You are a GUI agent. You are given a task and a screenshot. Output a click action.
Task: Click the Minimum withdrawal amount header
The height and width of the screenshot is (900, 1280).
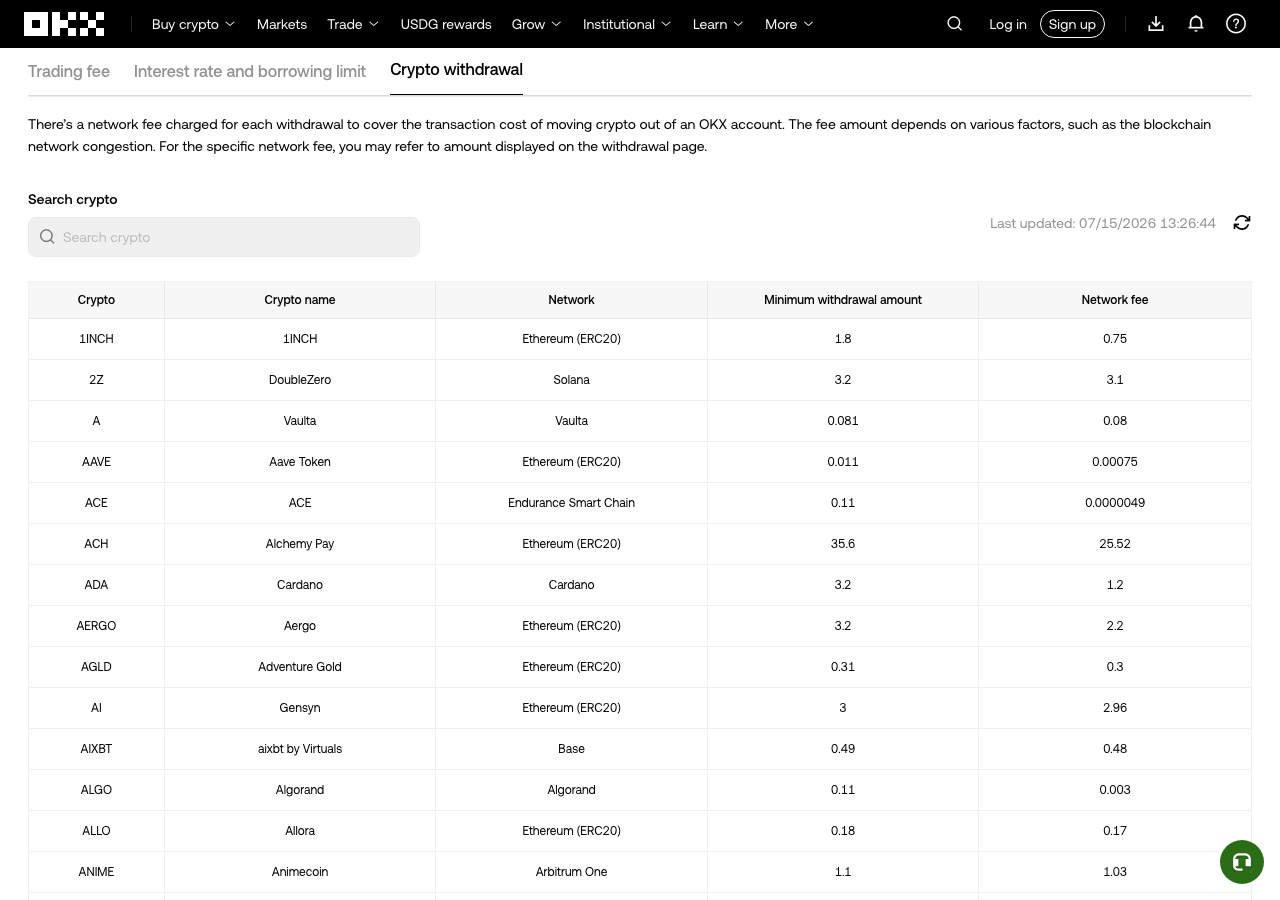coord(843,300)
